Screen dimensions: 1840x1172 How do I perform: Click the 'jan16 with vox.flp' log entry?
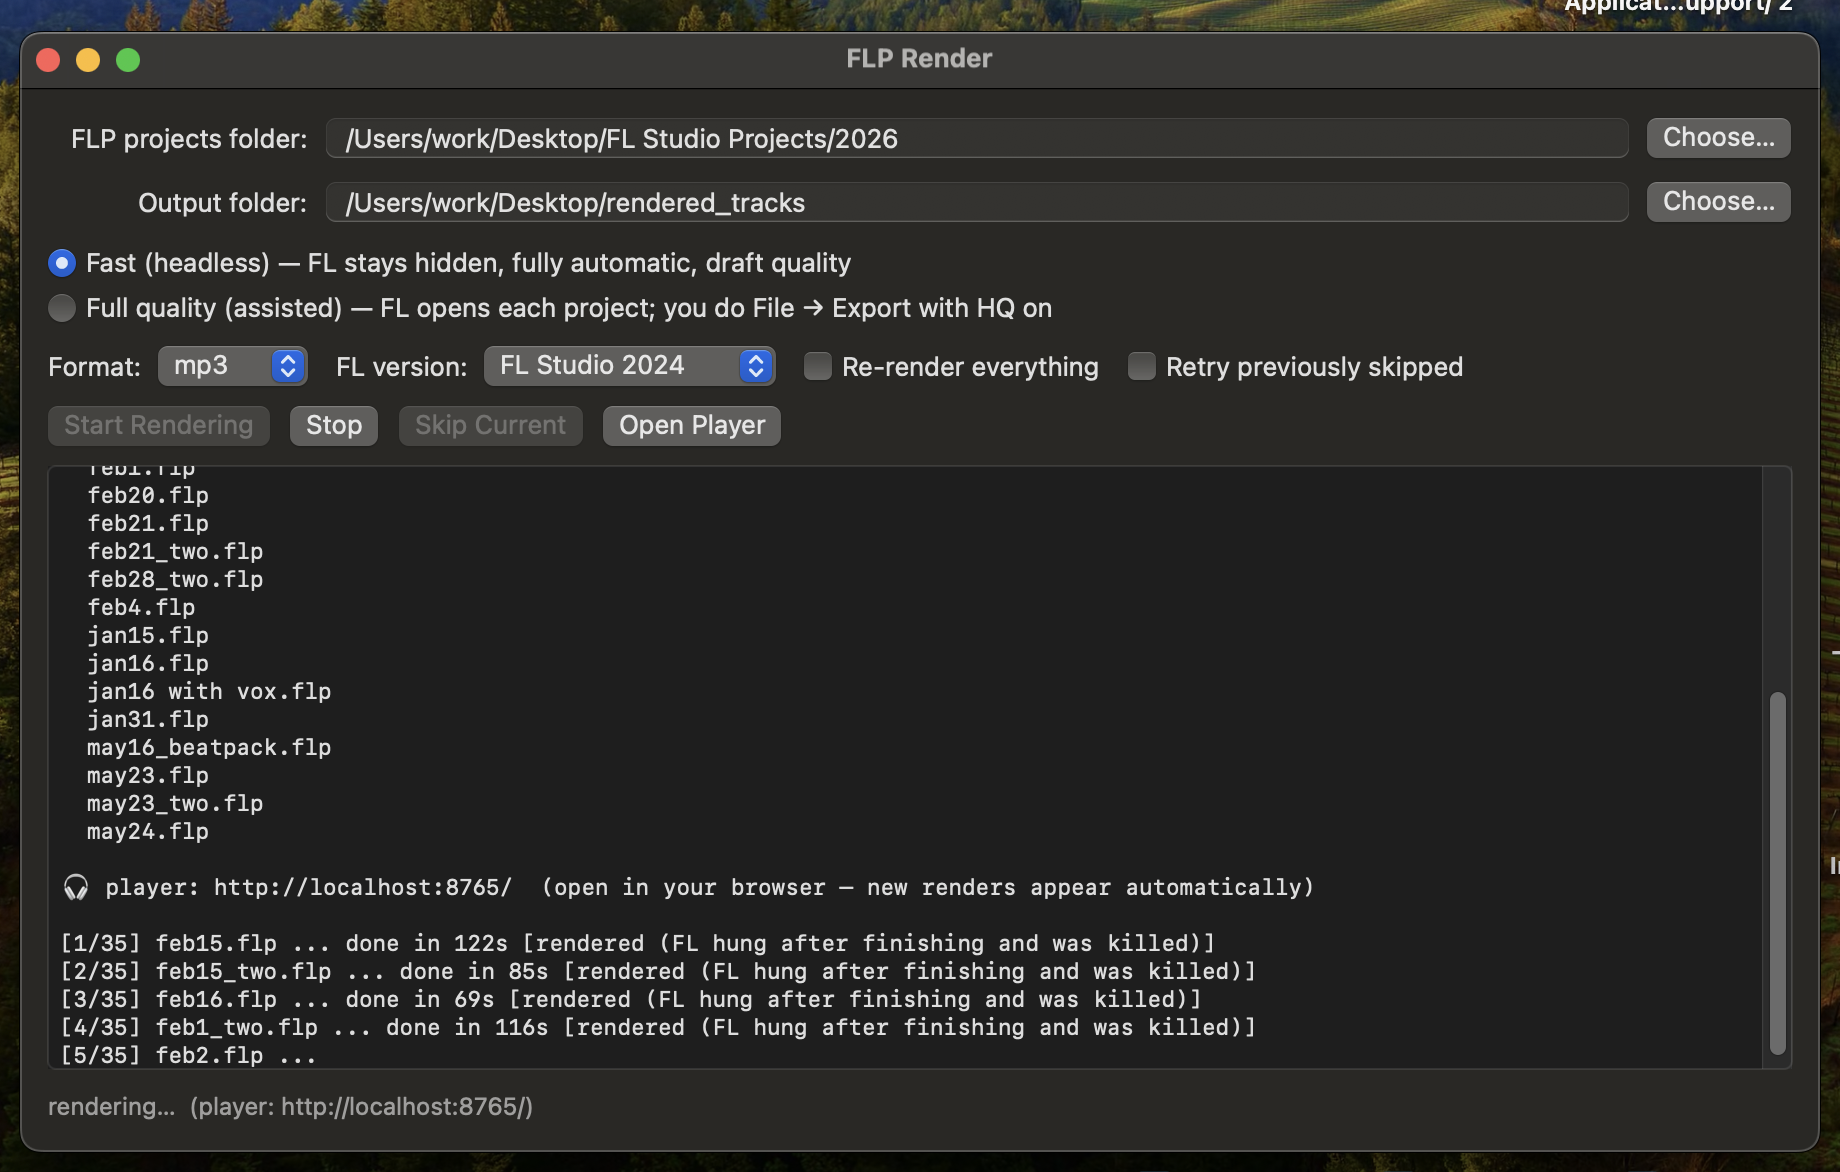pos(209,691)
